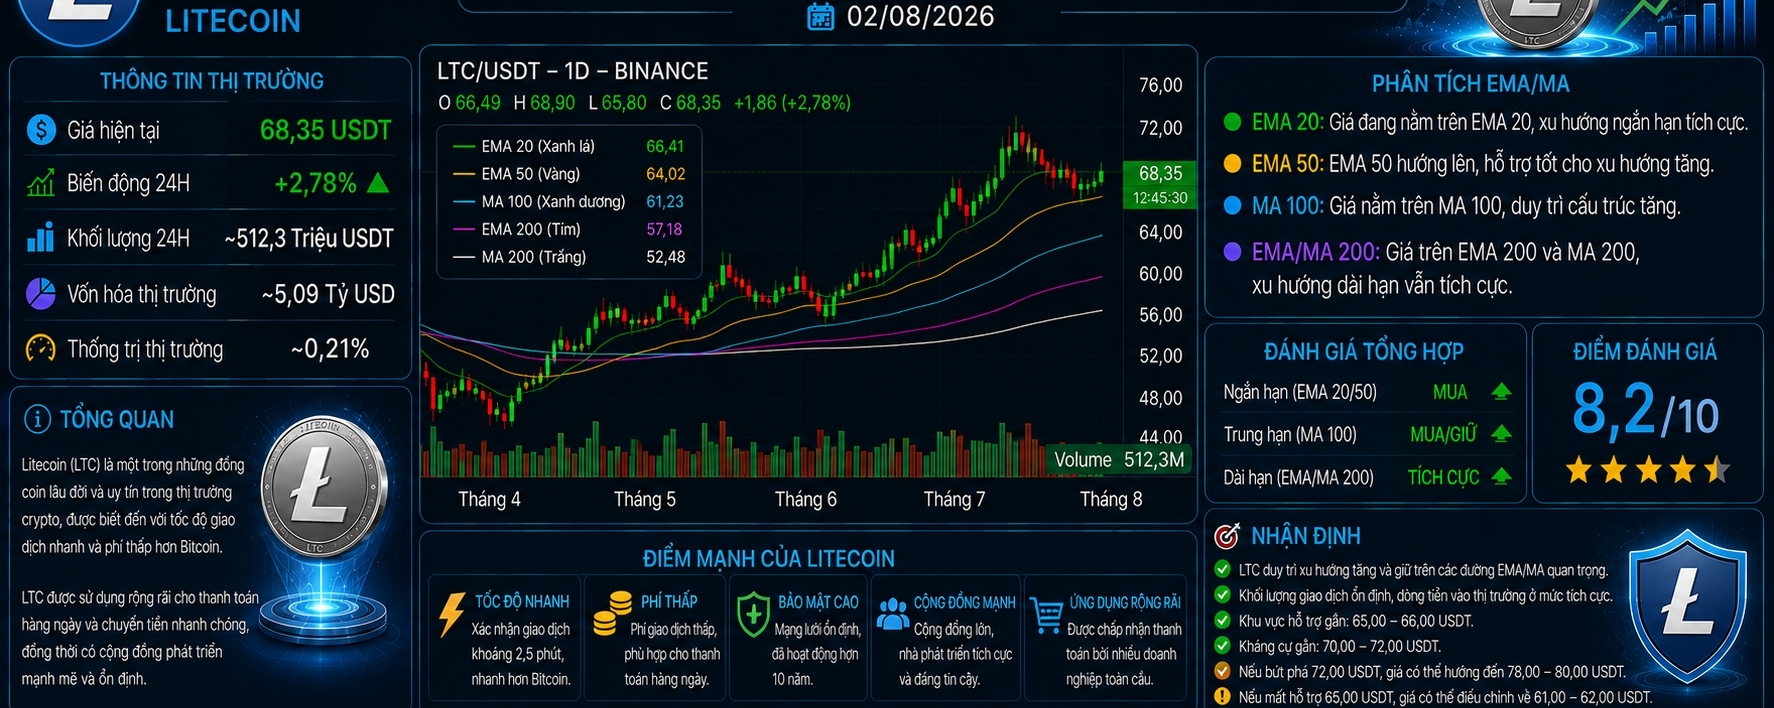Screen dimensions: 1774x708
Task: Click the 72,00 price axis label
Action: [1160, 128]
